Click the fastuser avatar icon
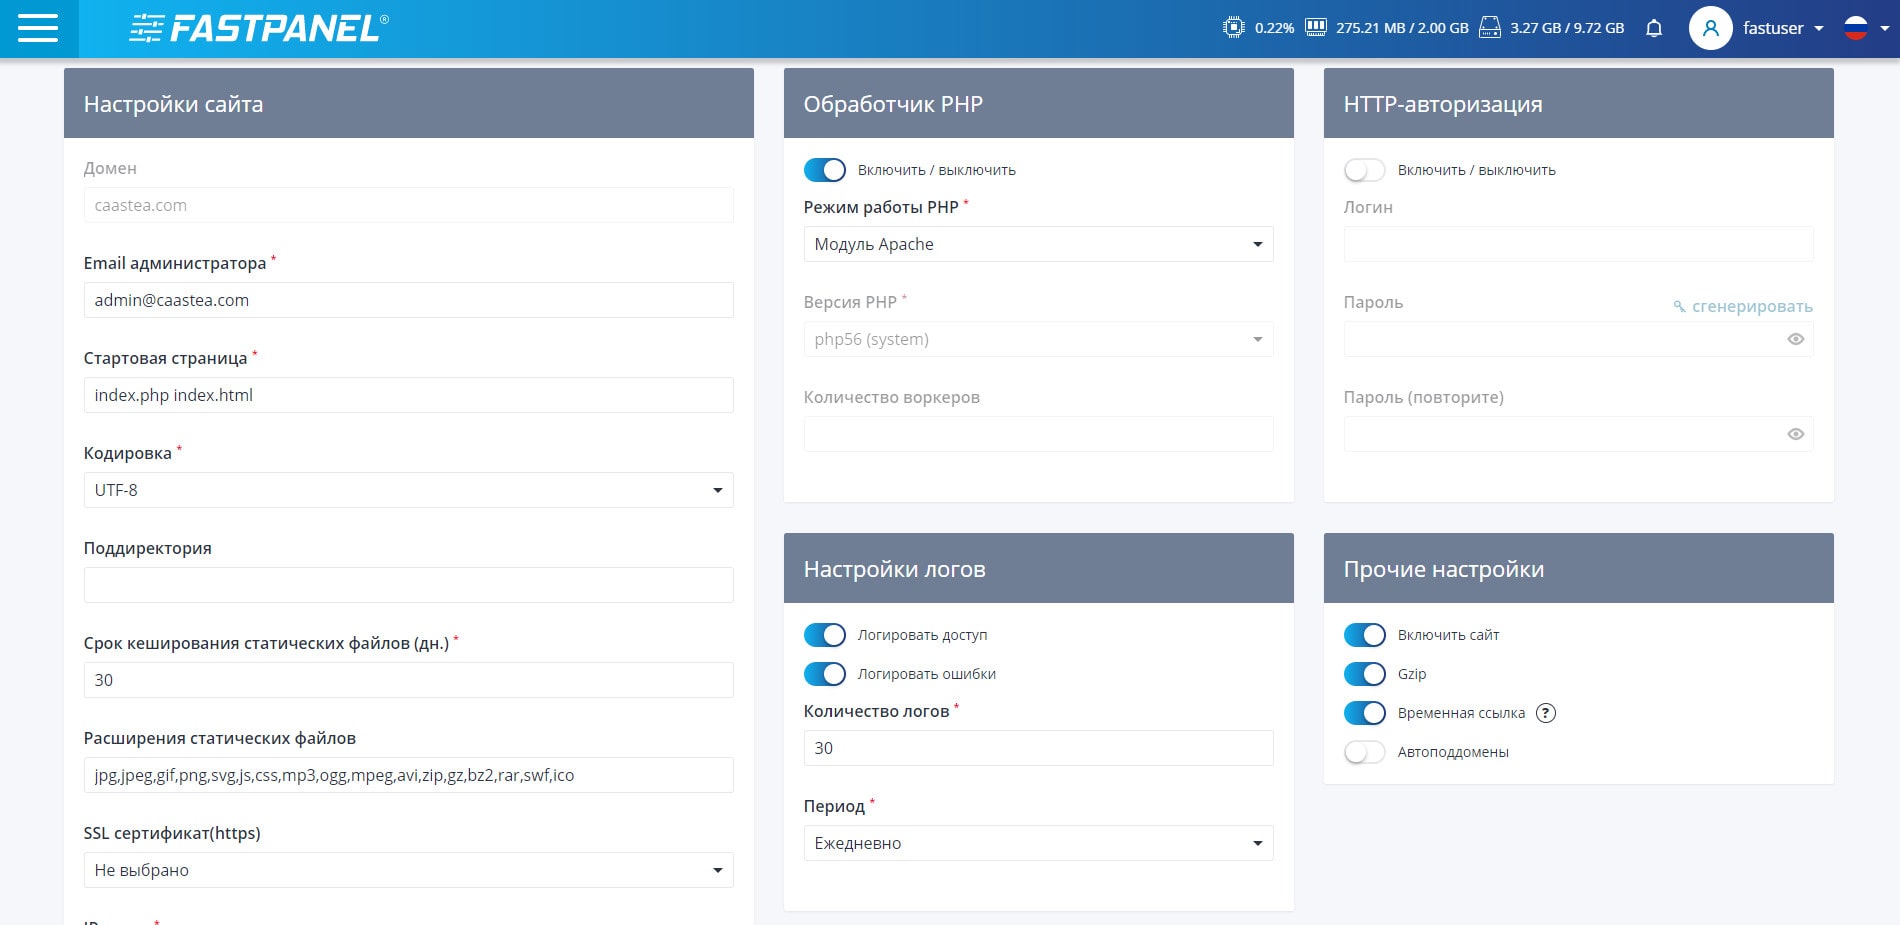Screen dimensions: 1900x925 pos(1710,28)
